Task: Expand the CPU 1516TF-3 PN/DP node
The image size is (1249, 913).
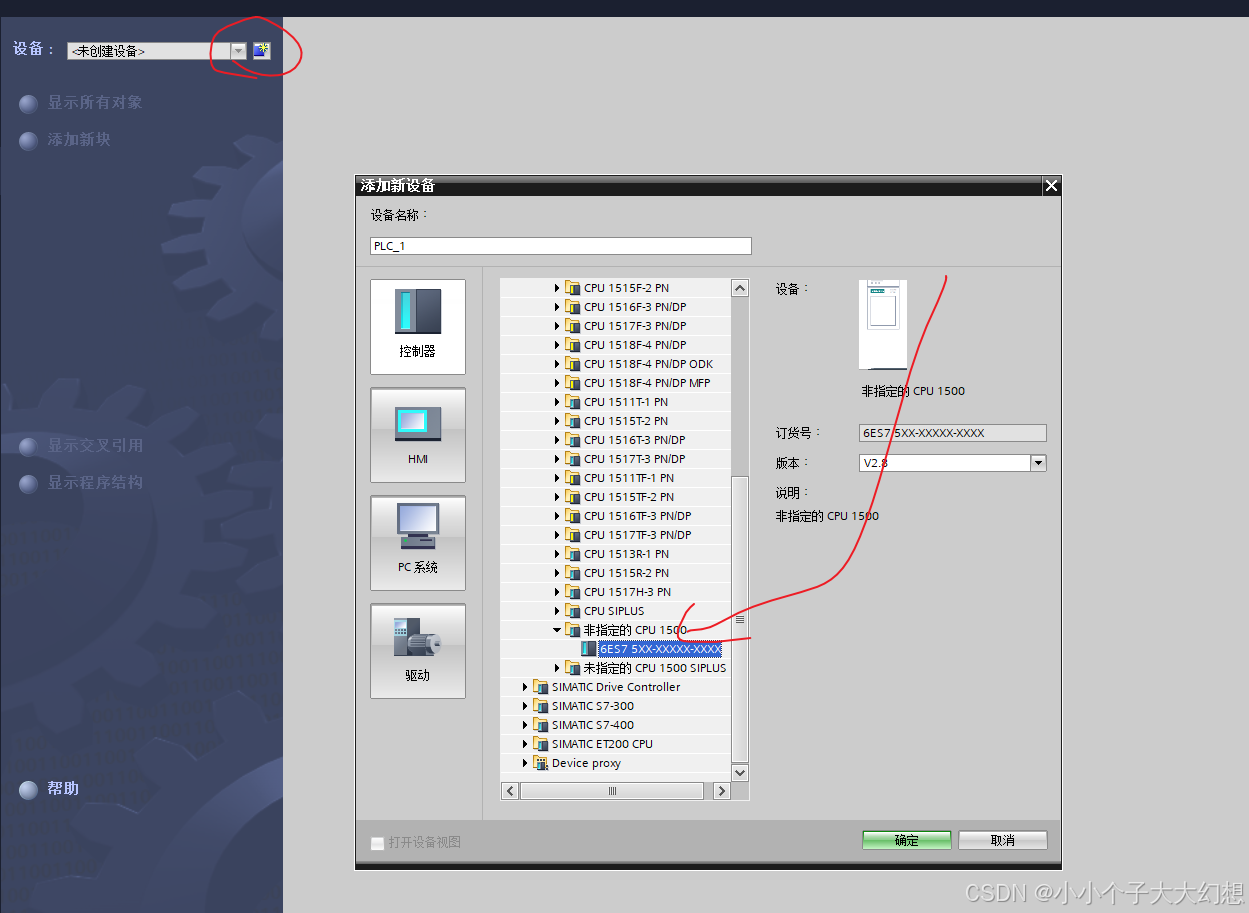Action: point(557,516)
